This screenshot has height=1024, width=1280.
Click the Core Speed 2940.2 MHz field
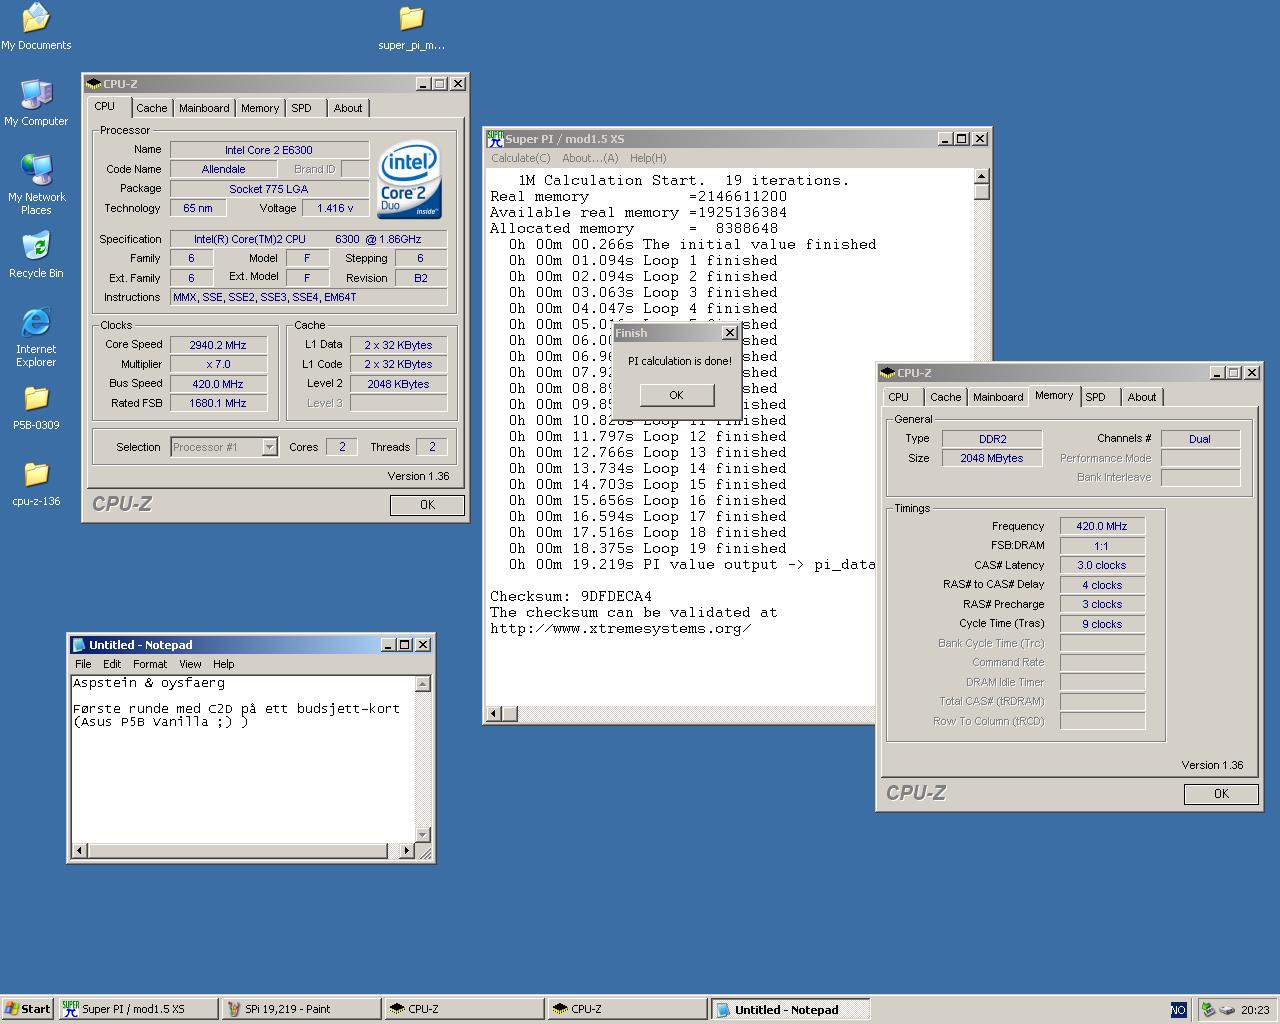click(x=218, y=345)
